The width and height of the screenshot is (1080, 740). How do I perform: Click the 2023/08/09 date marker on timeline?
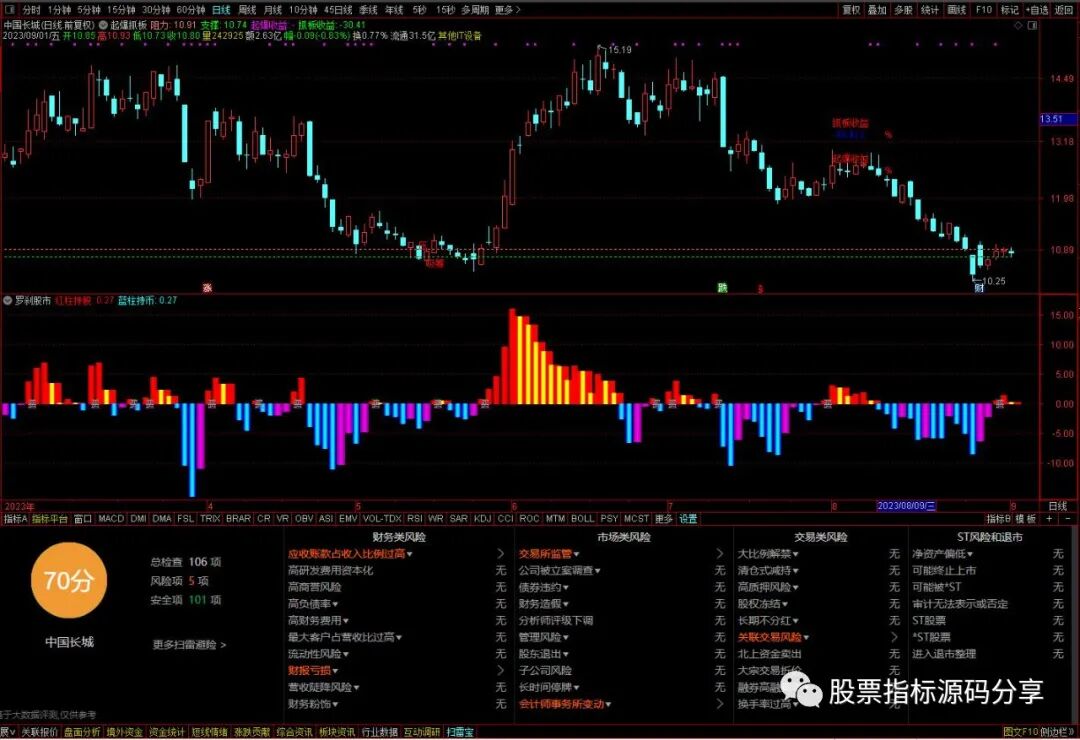tap(906, 506)
